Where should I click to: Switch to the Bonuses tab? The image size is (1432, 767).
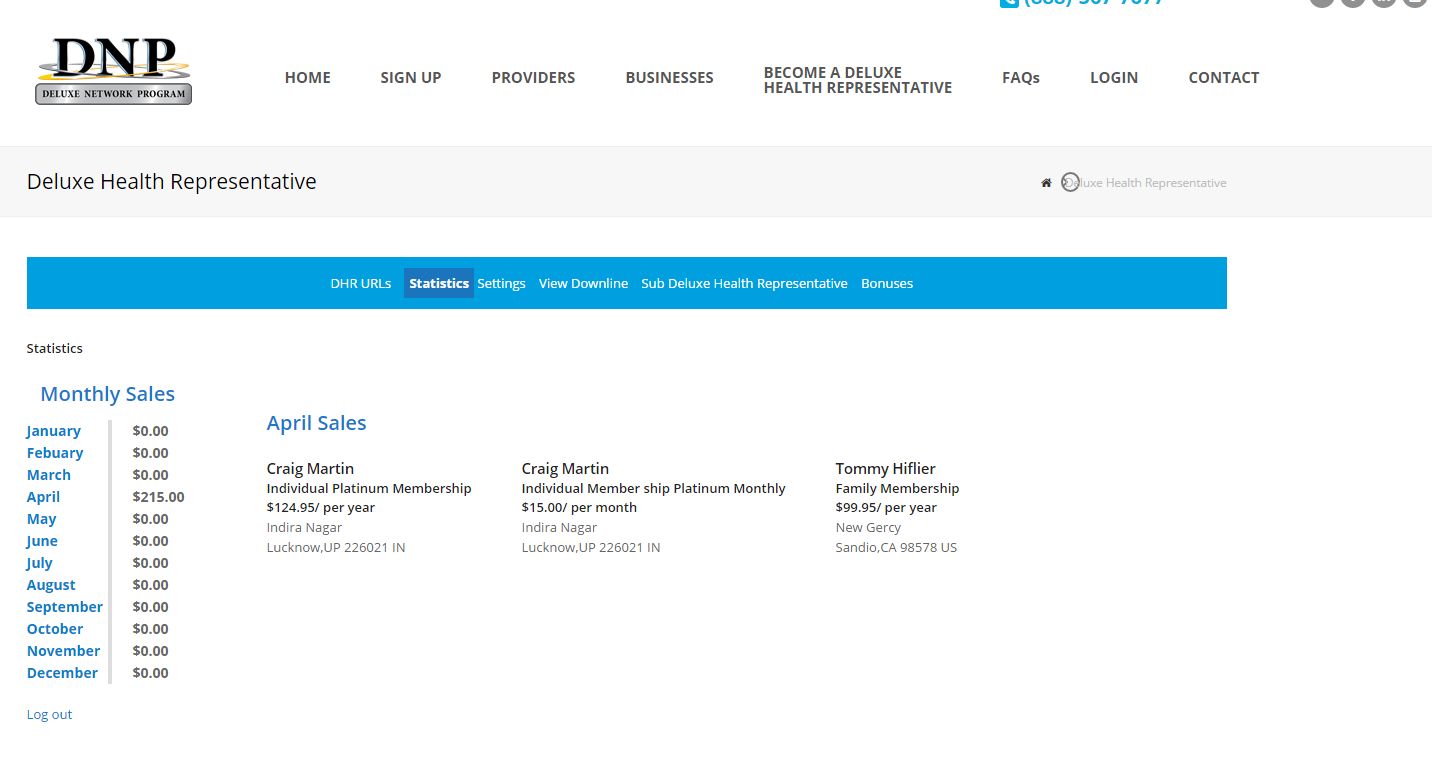[887, 283]
